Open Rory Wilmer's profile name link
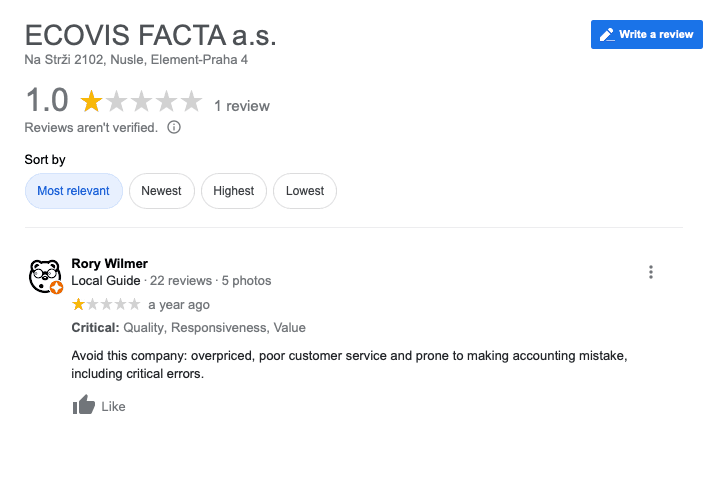This screenshot has width=719, height=477. [x=110, y=264]
